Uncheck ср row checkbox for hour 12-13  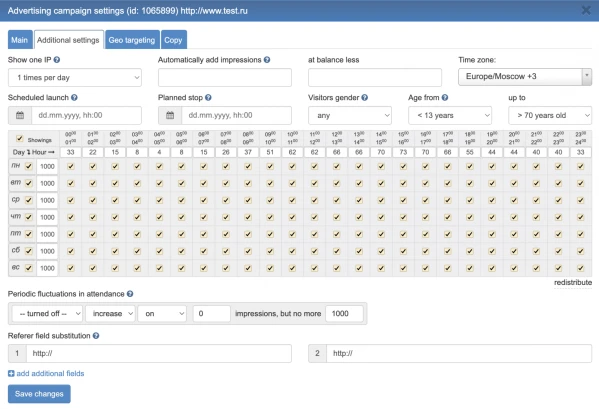tap(337, 200)
